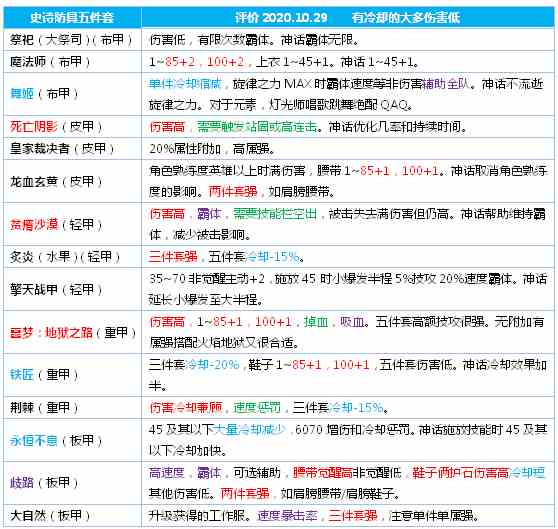Click header text 有冷却的大多伤害低
The image size is (558, 529).
point(406,17)
